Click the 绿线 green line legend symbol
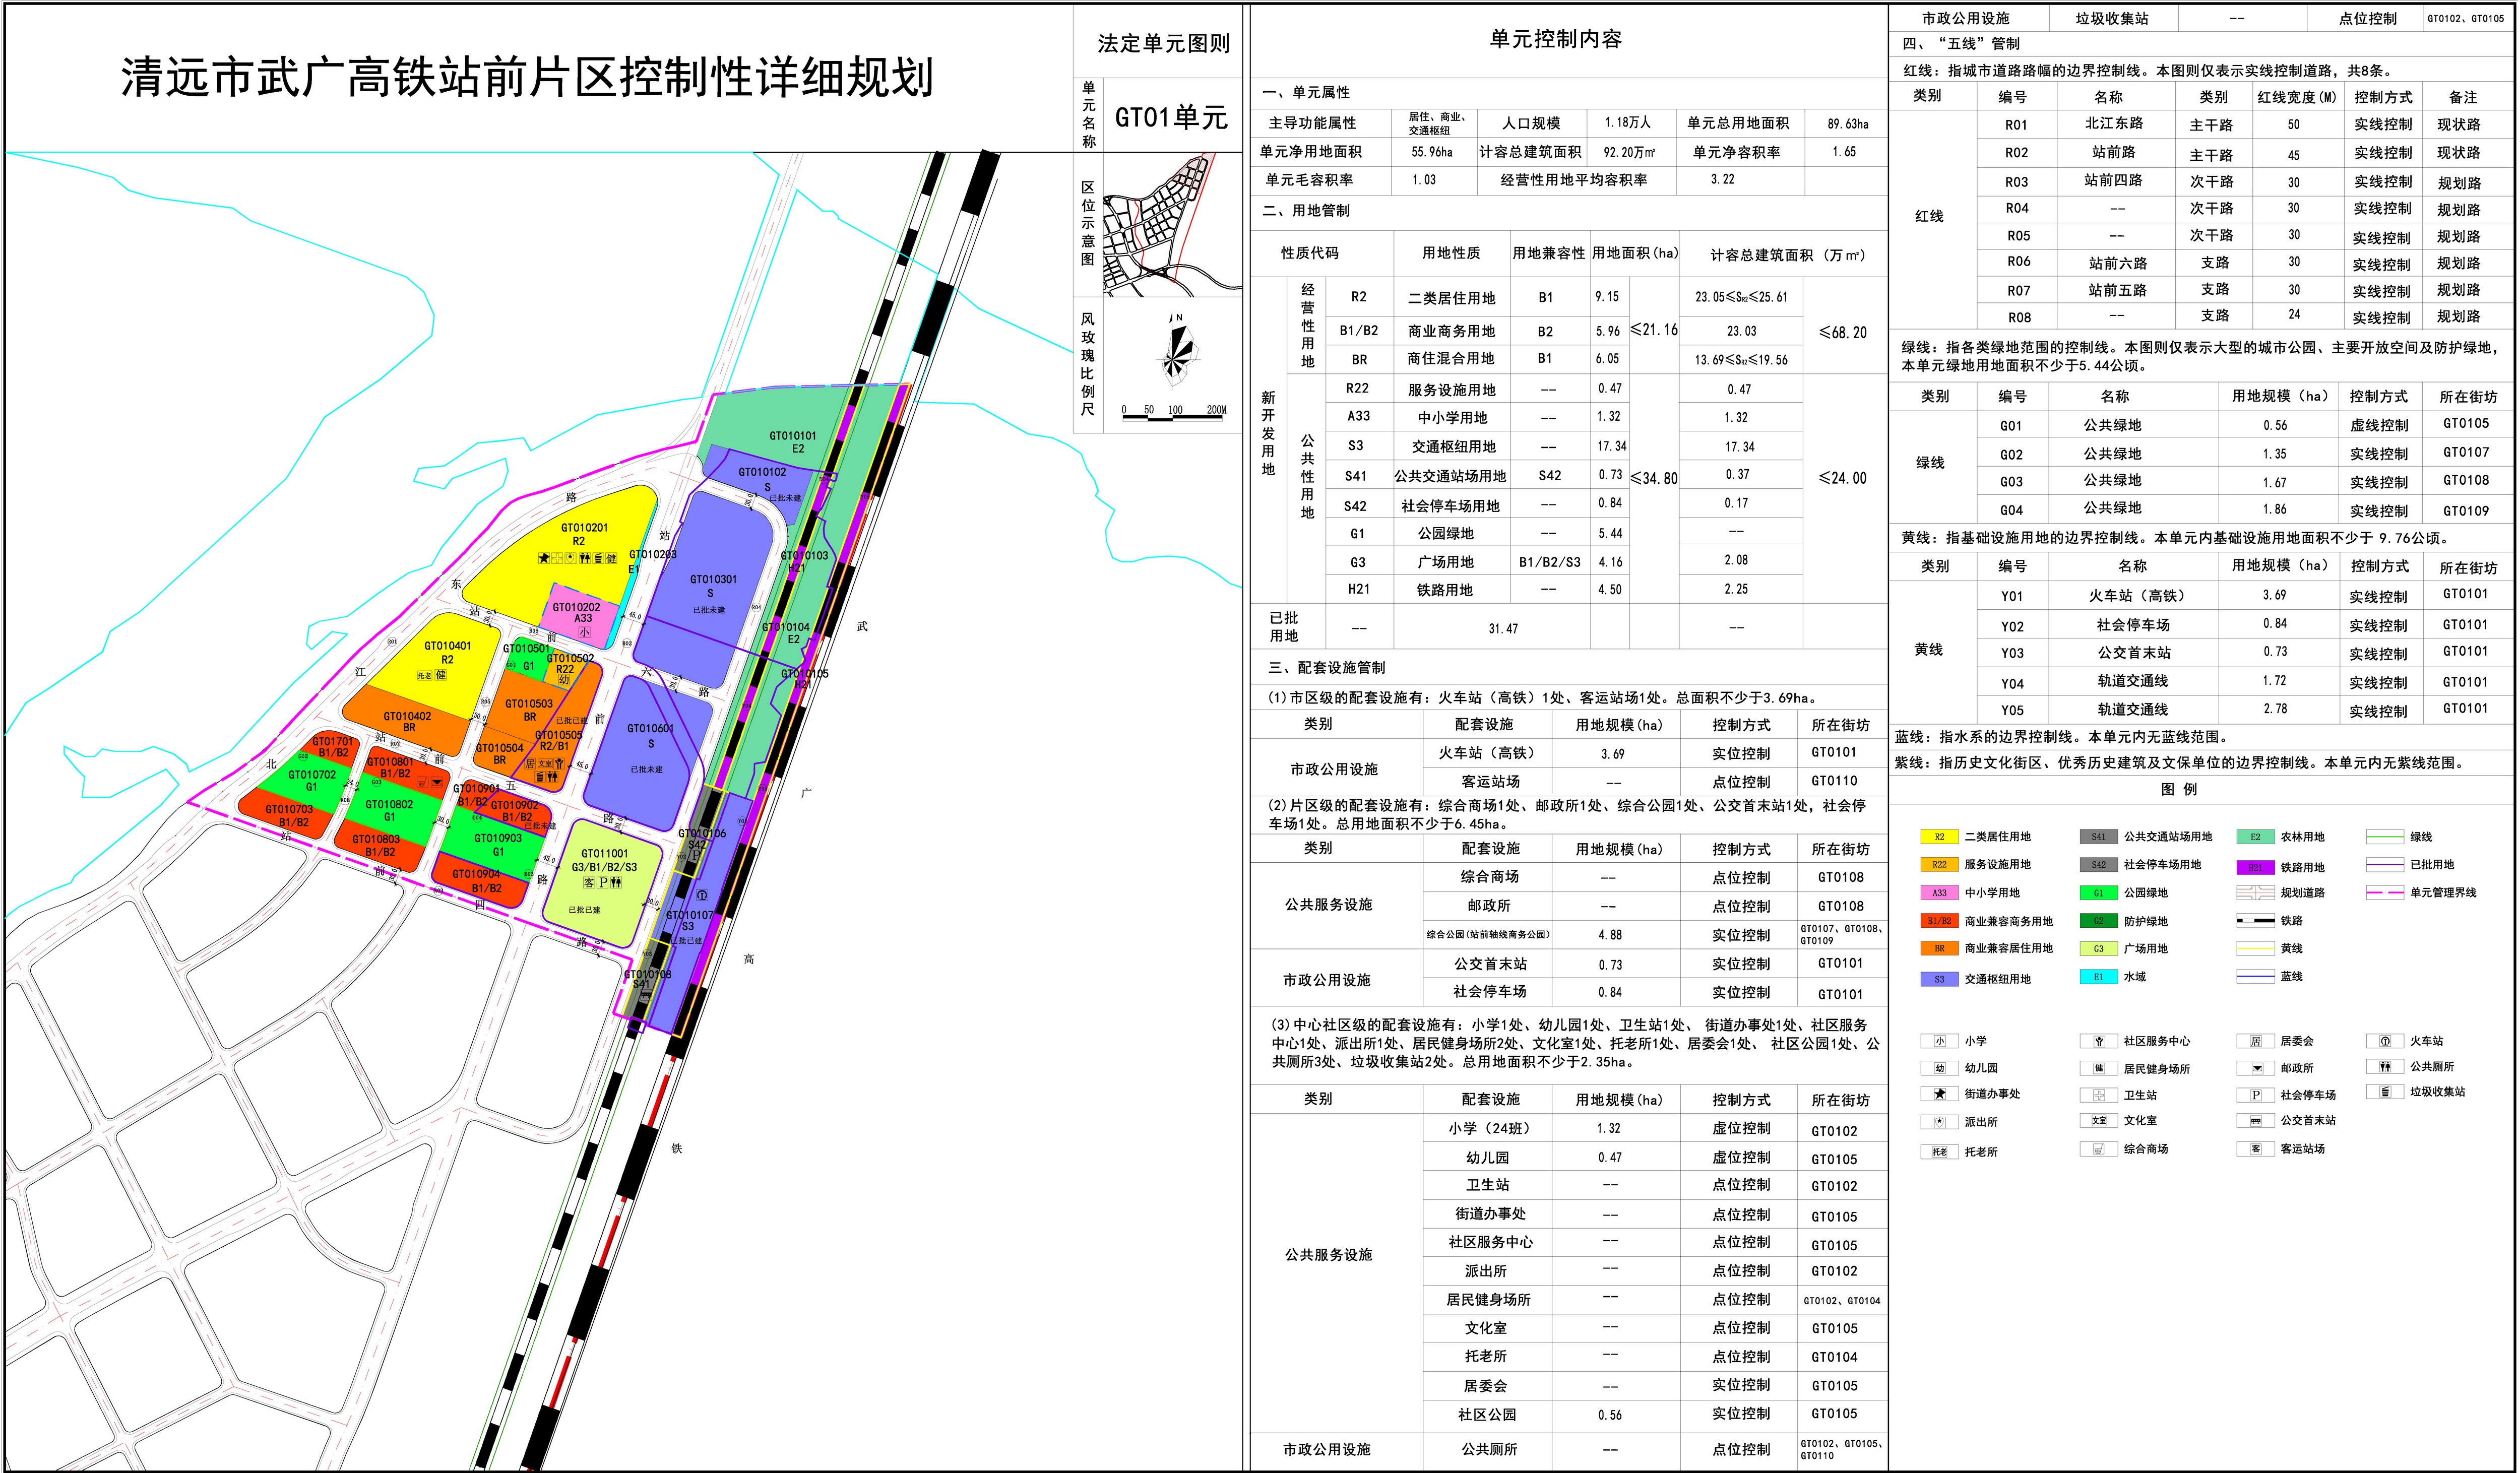The image size is (2520, 1473). (x=2385, y=837)
